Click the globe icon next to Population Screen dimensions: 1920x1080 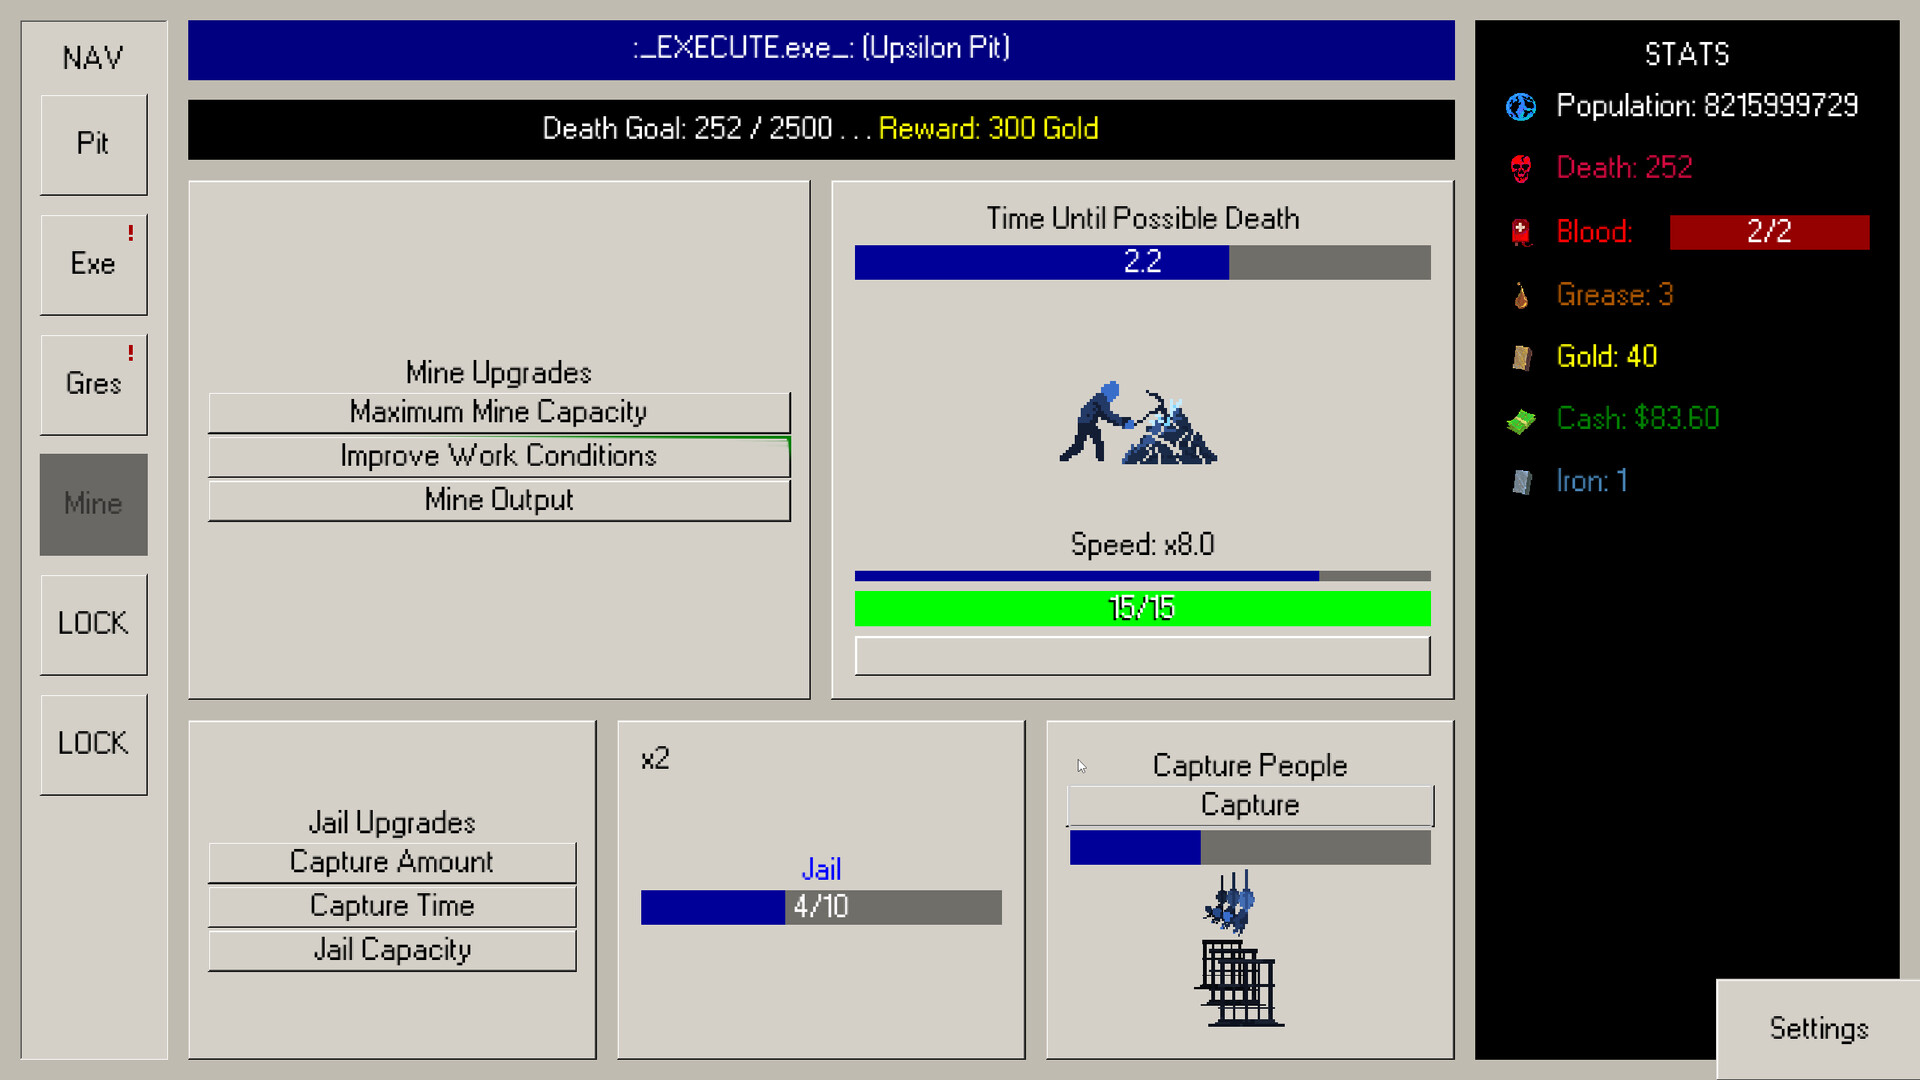[1521, 107]
